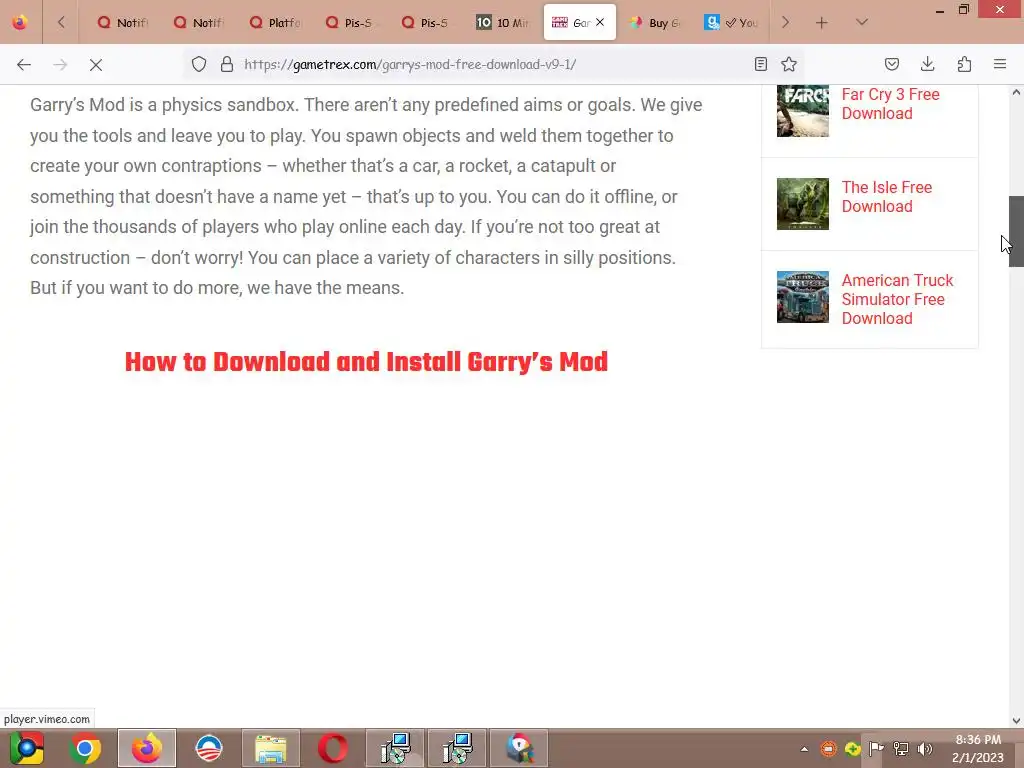Switch to the second Notif tab
Screen dimensions: 1024x768
pos(199,23)
